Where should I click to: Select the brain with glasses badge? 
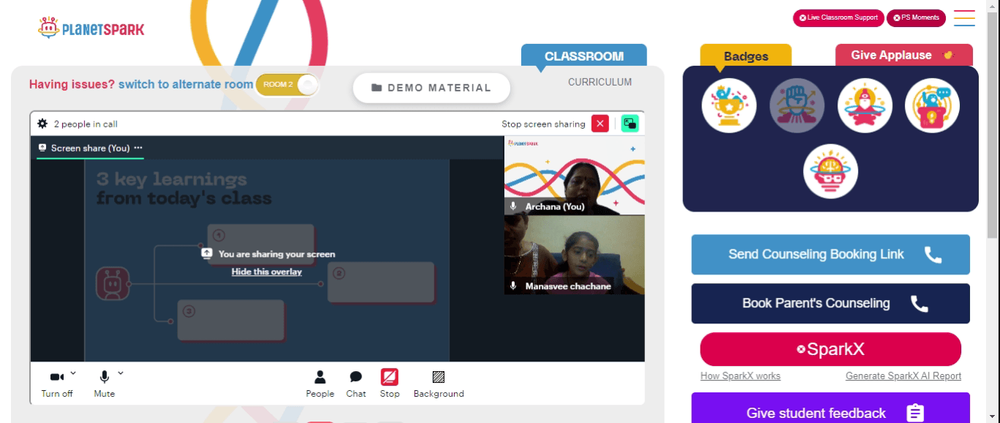(830, 171)
